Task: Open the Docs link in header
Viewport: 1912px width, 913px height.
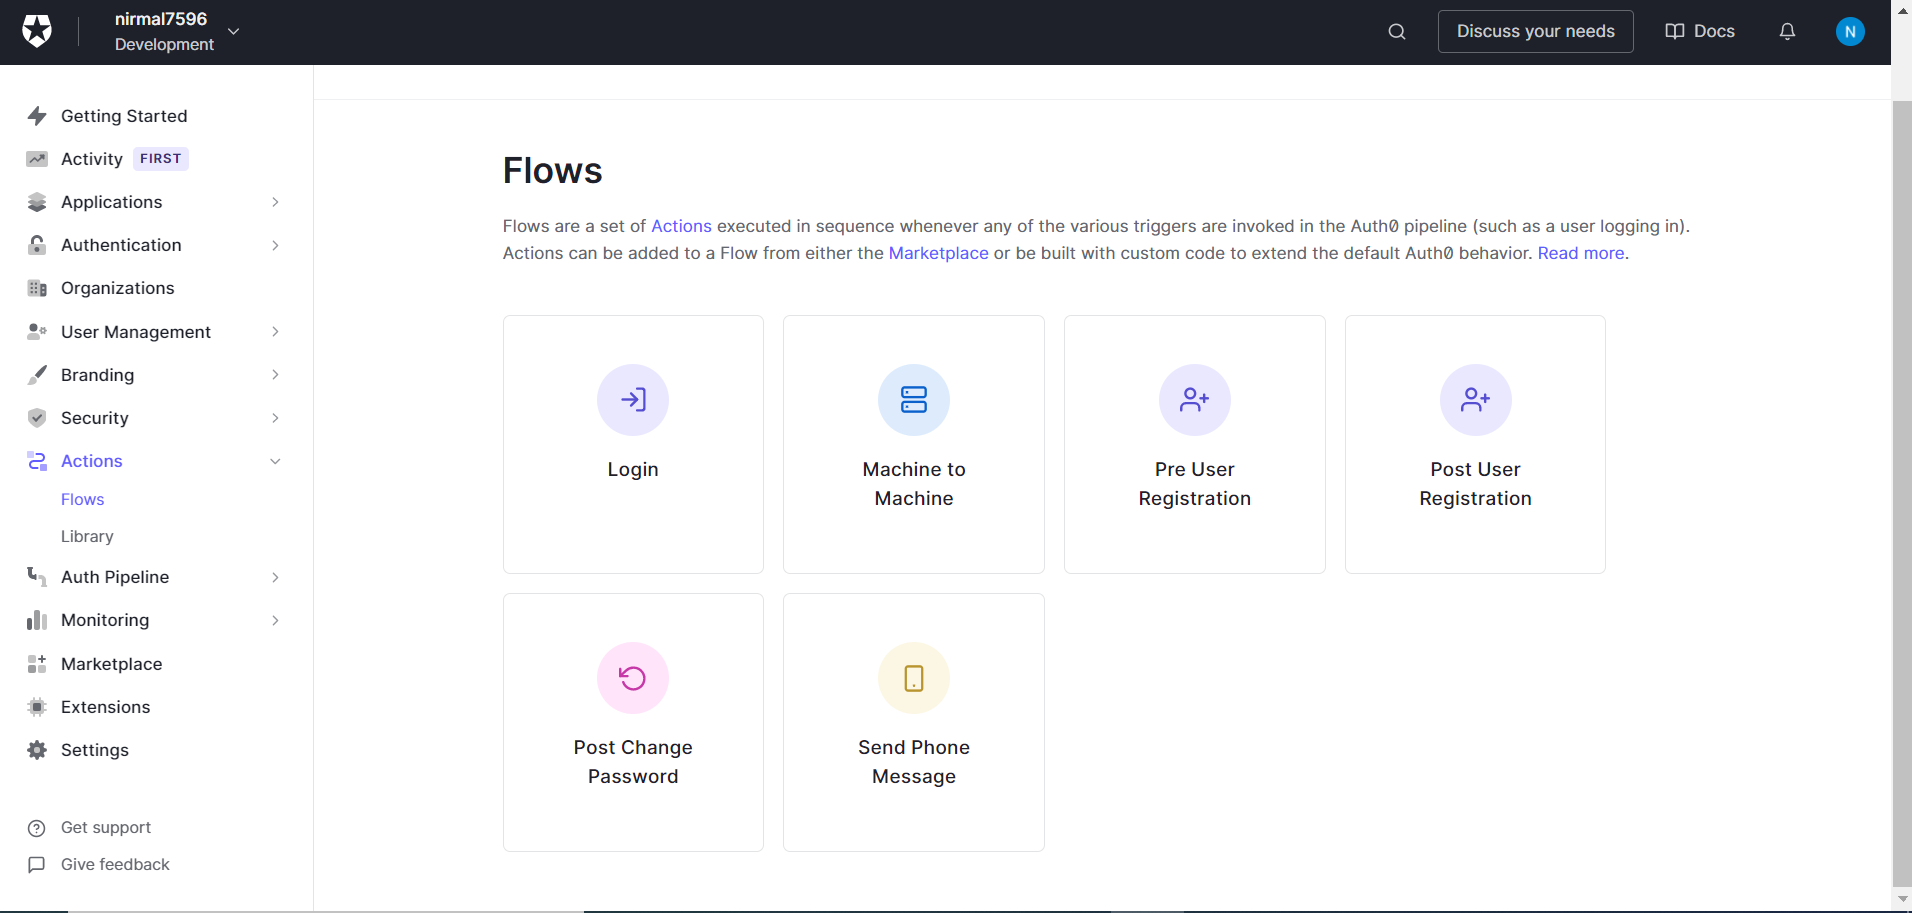Action: pos(1700,31)
